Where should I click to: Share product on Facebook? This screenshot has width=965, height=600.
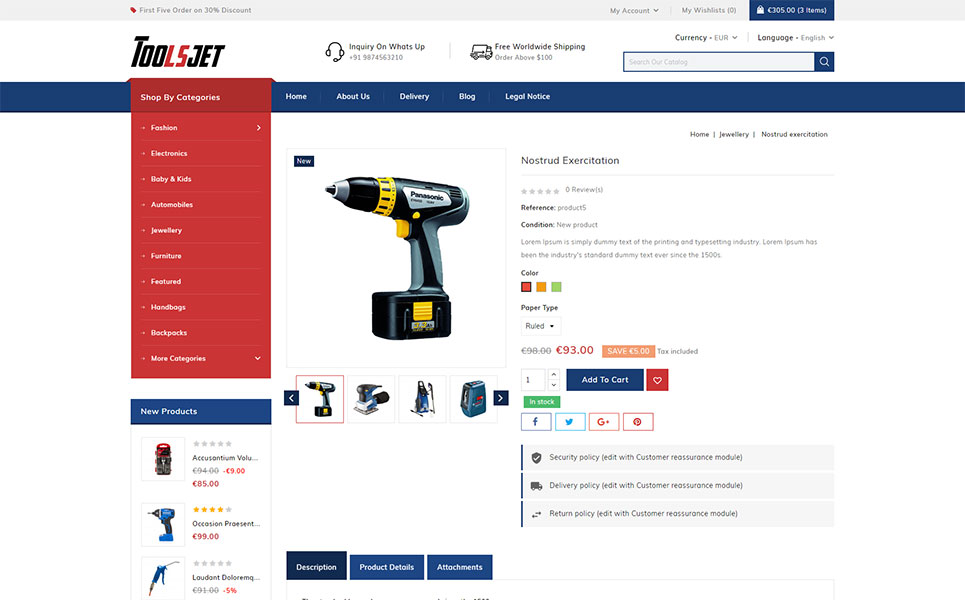[x=535, y=422]
